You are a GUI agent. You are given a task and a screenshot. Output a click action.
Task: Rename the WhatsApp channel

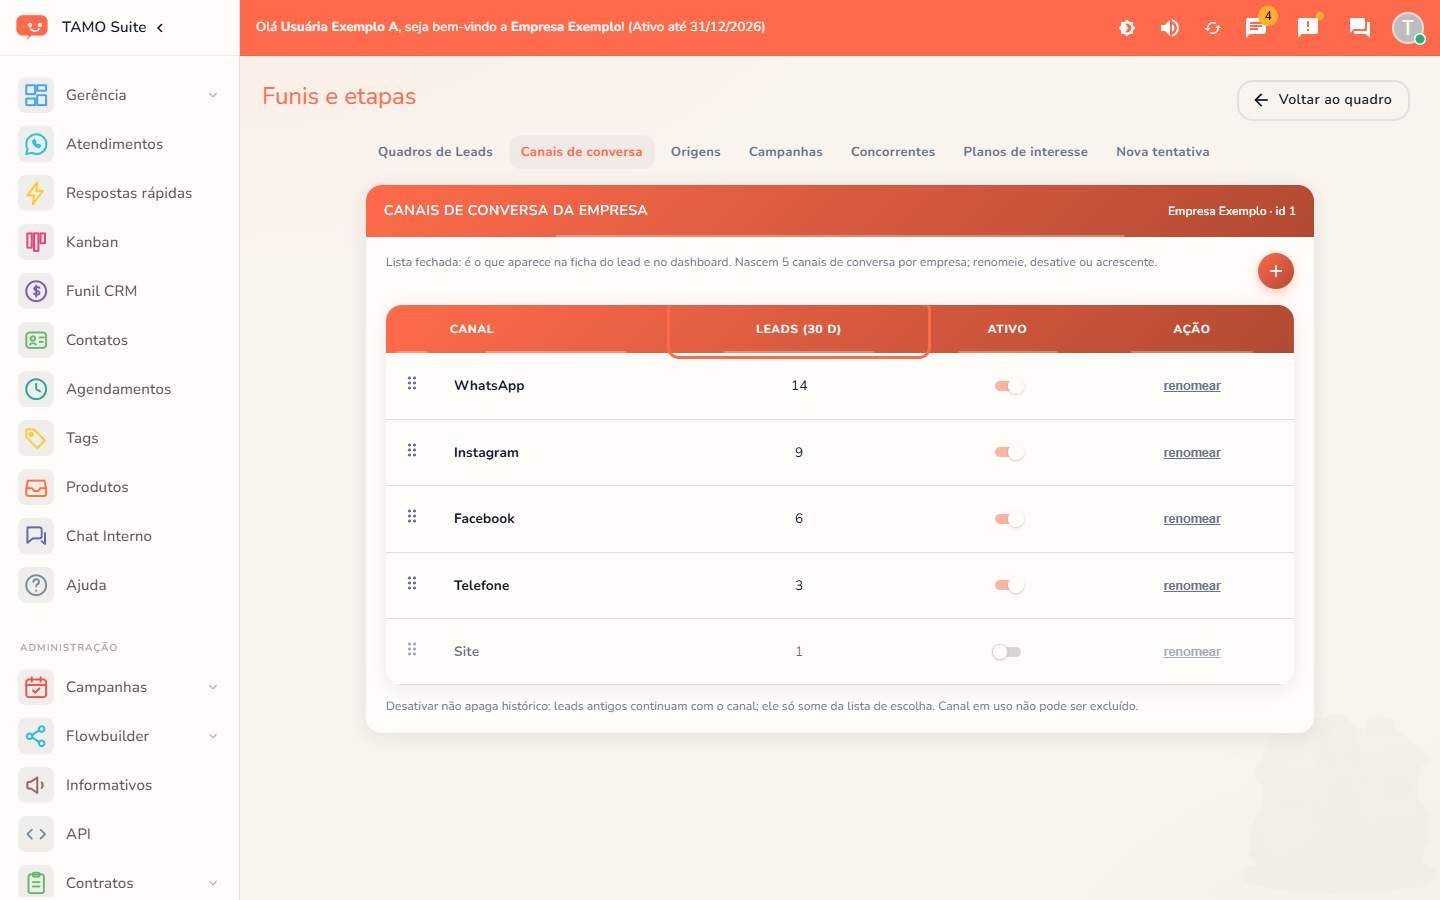click(1192, 386)
